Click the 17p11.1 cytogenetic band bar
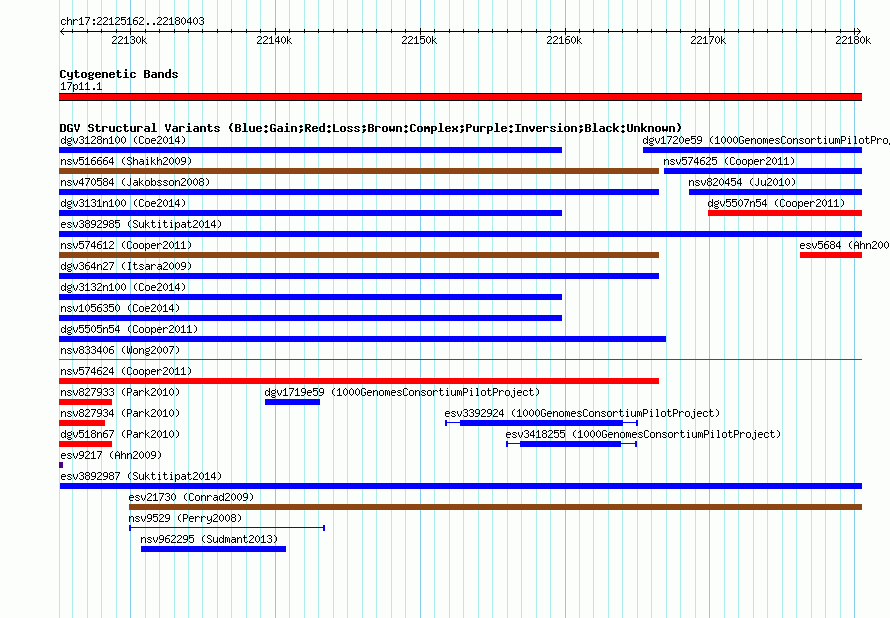The width and height of the screenshot is (890, 618). click(460, 97)
